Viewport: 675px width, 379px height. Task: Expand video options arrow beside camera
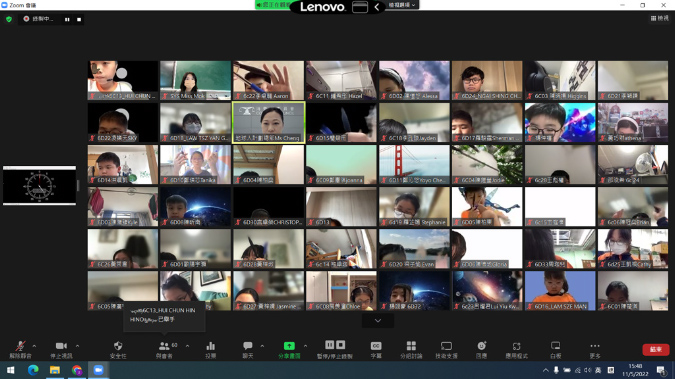click(77, 346)
